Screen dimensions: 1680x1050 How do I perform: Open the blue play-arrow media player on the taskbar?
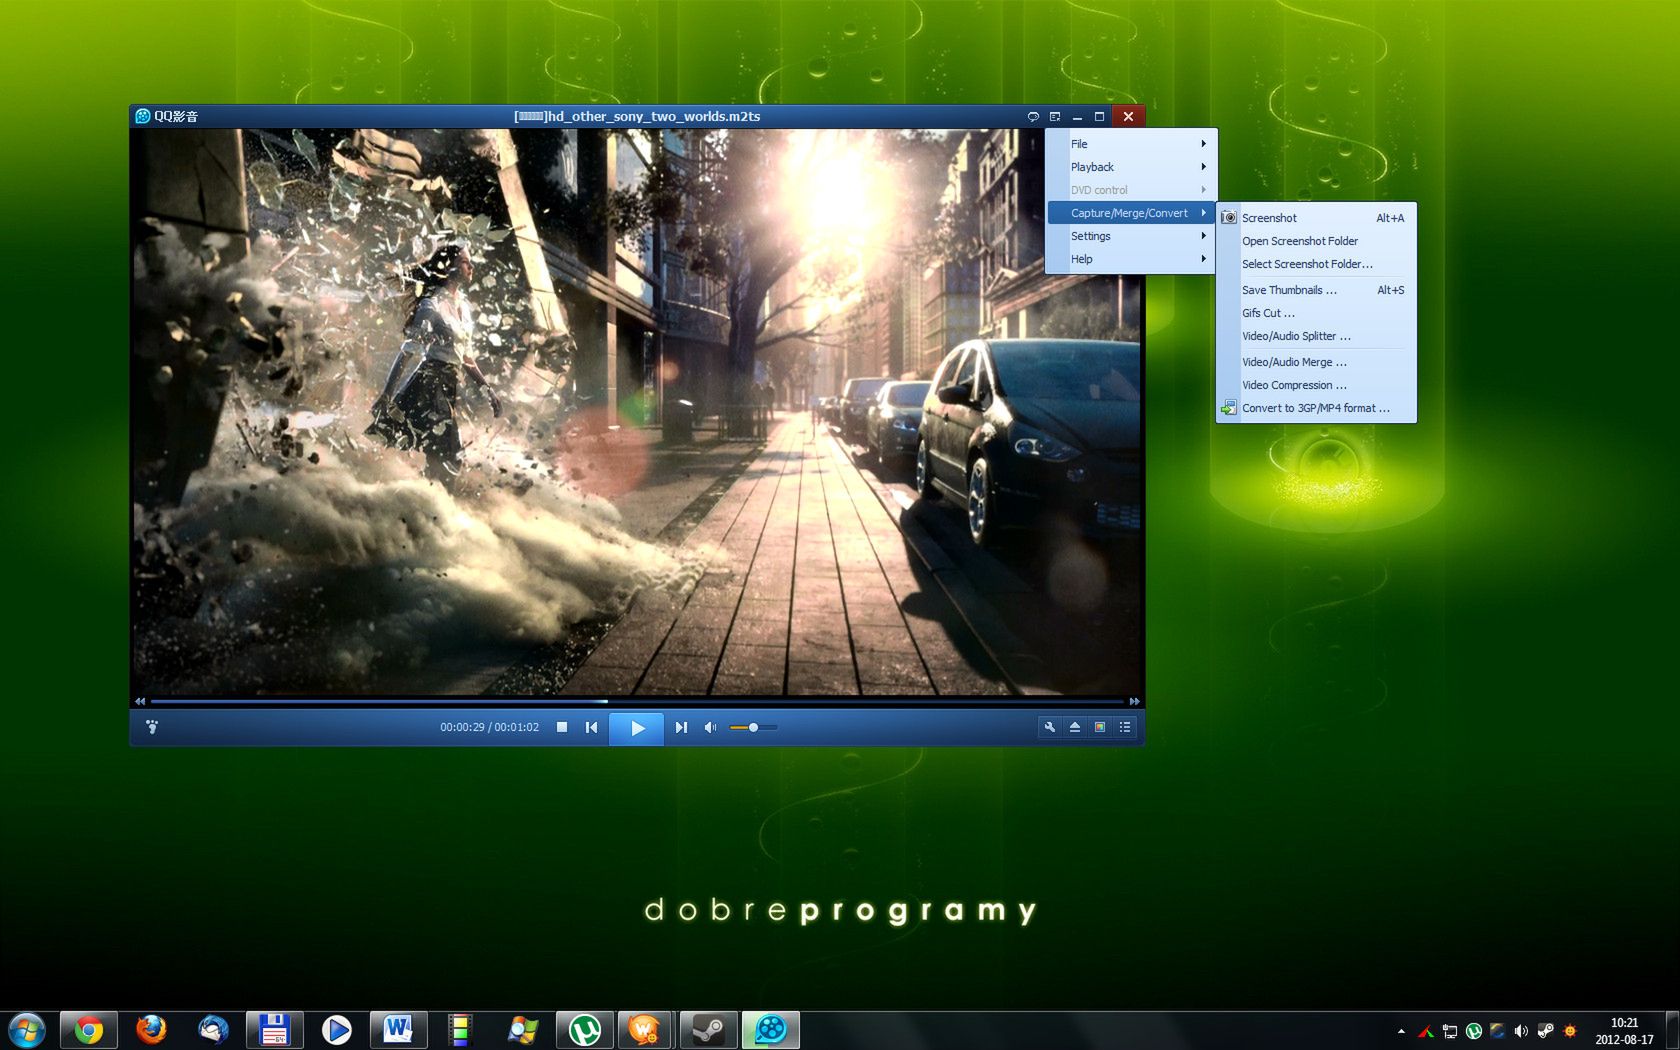point(337,1030)
